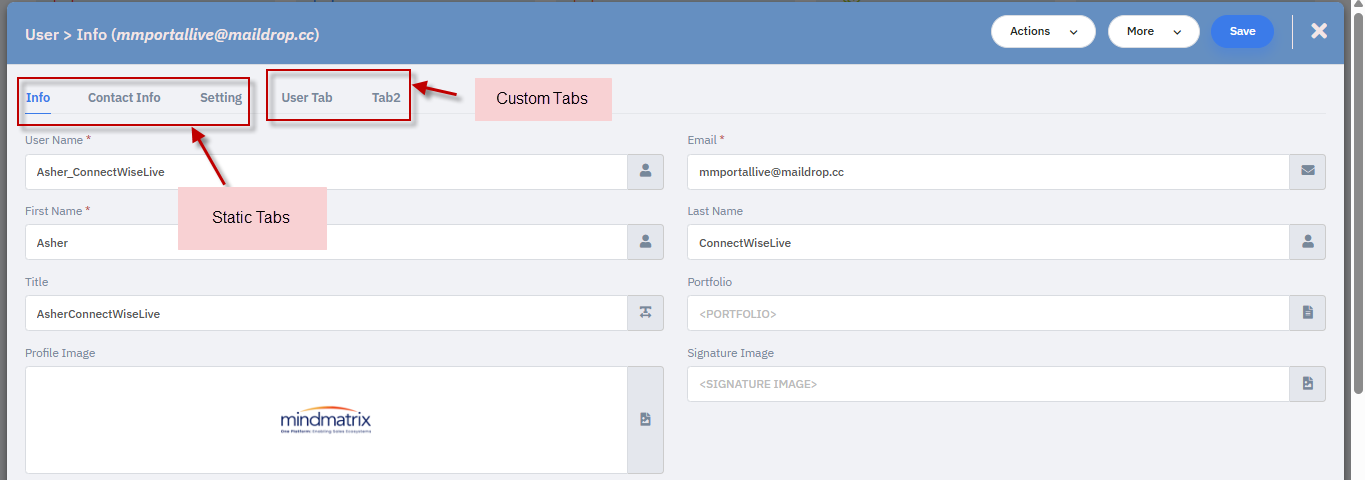Click the envelope icon beside Email field

coord(1307,172)
